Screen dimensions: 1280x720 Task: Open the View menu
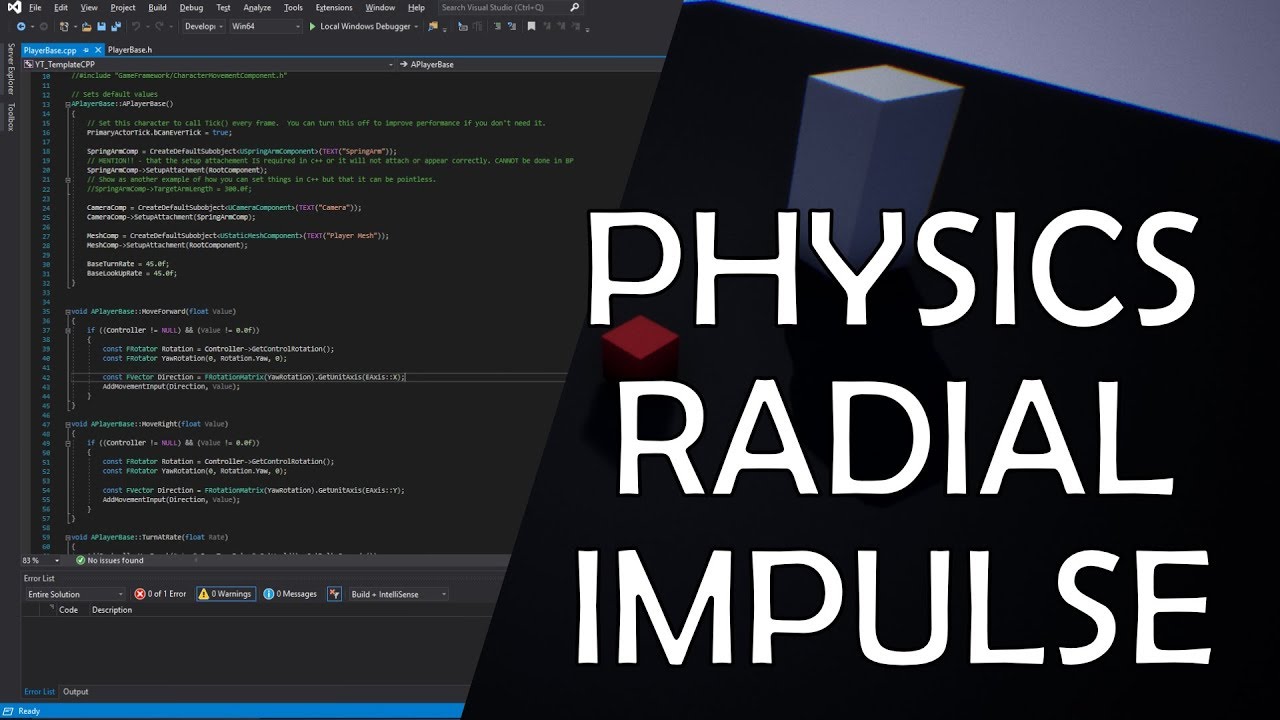tap(89, 7)
